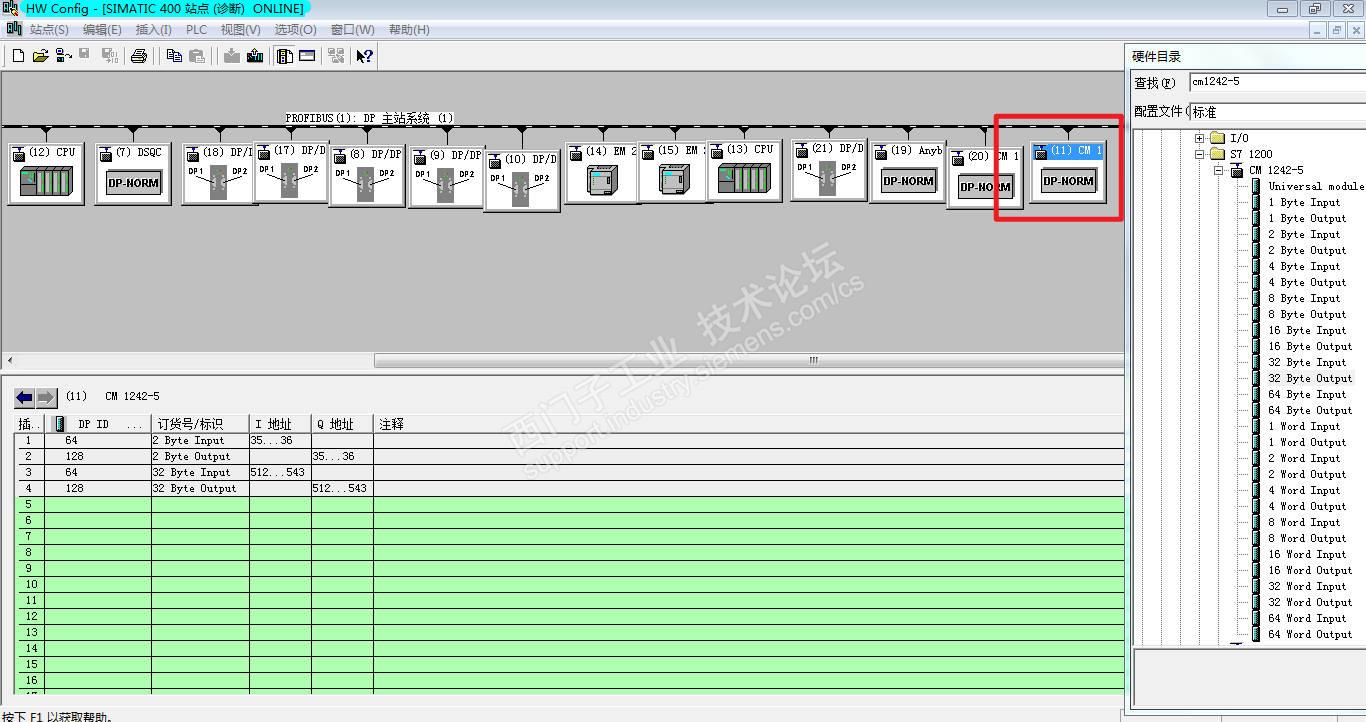Open the 视图(V) menu

click(x=240, y=30)
